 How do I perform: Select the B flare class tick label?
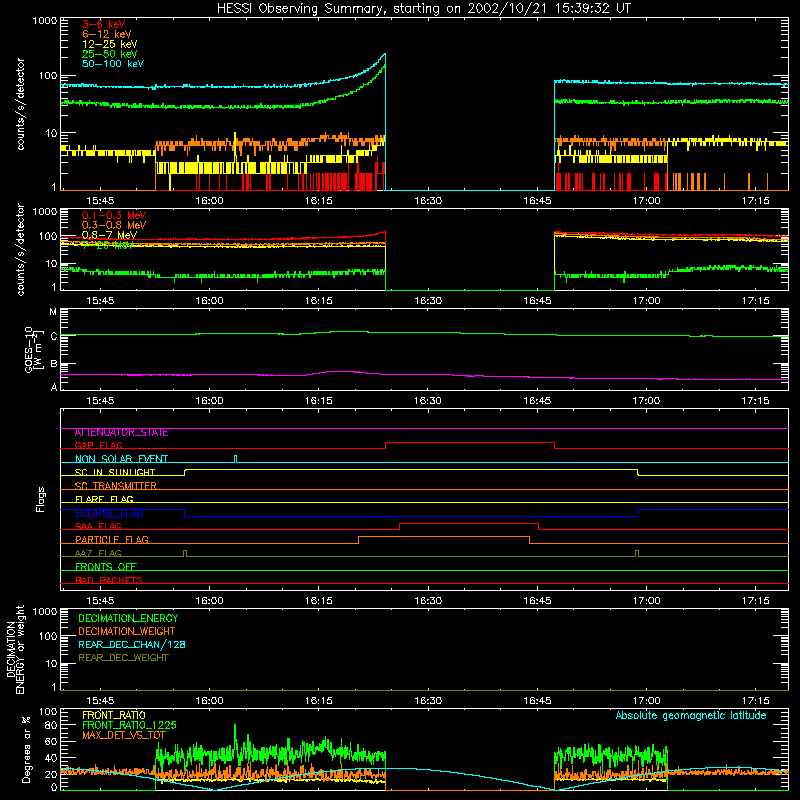pos(54,364)
